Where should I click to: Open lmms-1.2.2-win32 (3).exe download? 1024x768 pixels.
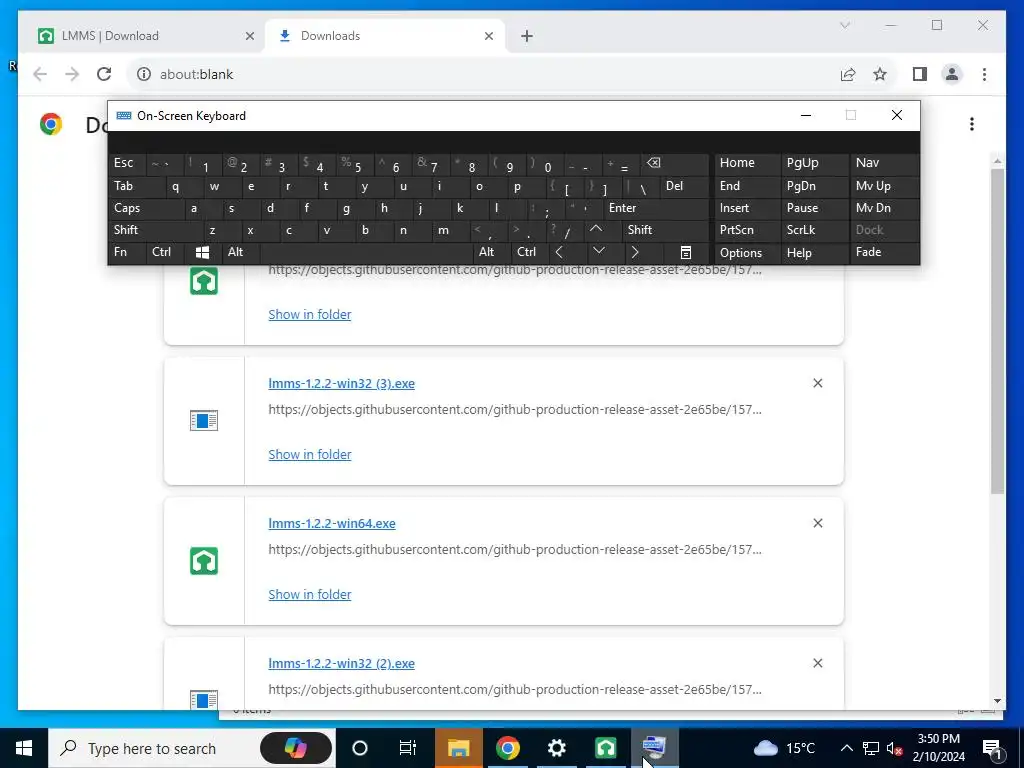click(x=342, y=383)
